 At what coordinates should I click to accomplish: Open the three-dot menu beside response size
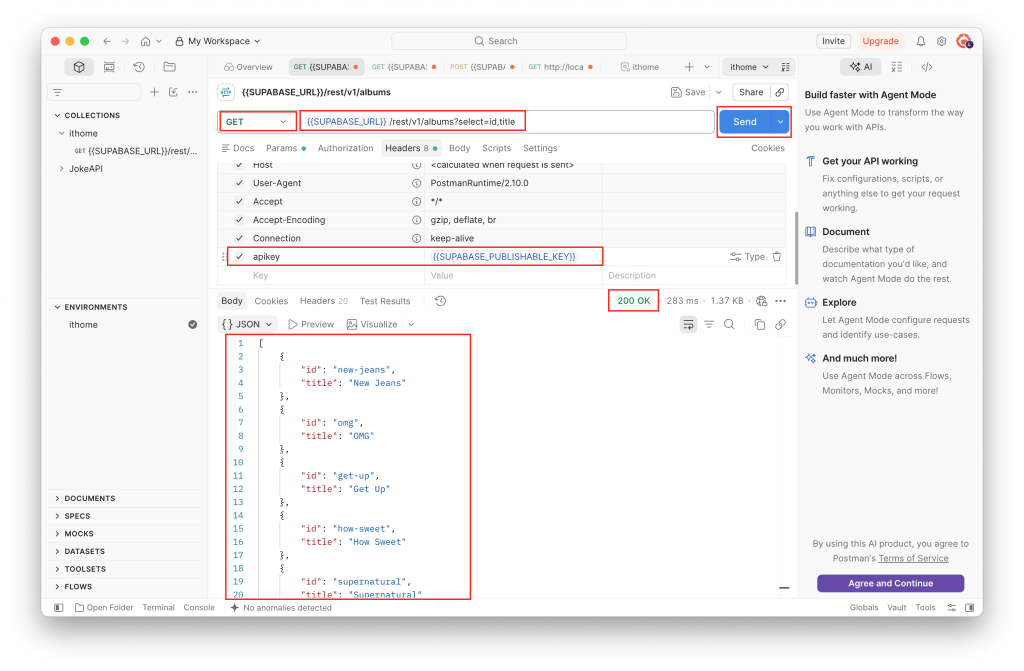(x=780, y=301)
